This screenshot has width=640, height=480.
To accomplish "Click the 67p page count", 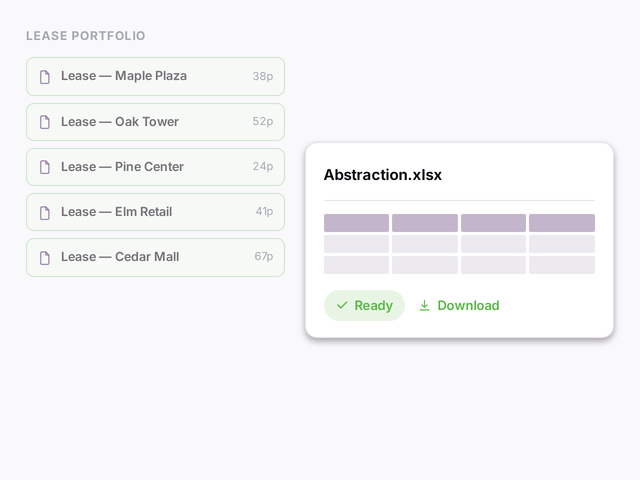I will coord(264,256).
